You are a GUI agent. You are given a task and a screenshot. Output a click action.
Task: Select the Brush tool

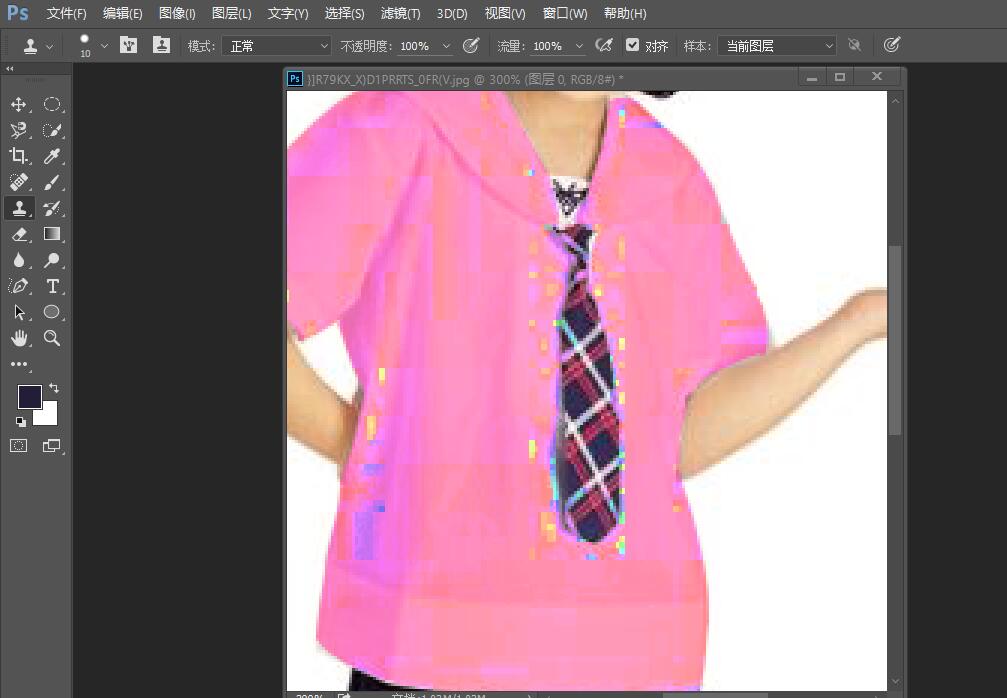(x=52, y=182)
